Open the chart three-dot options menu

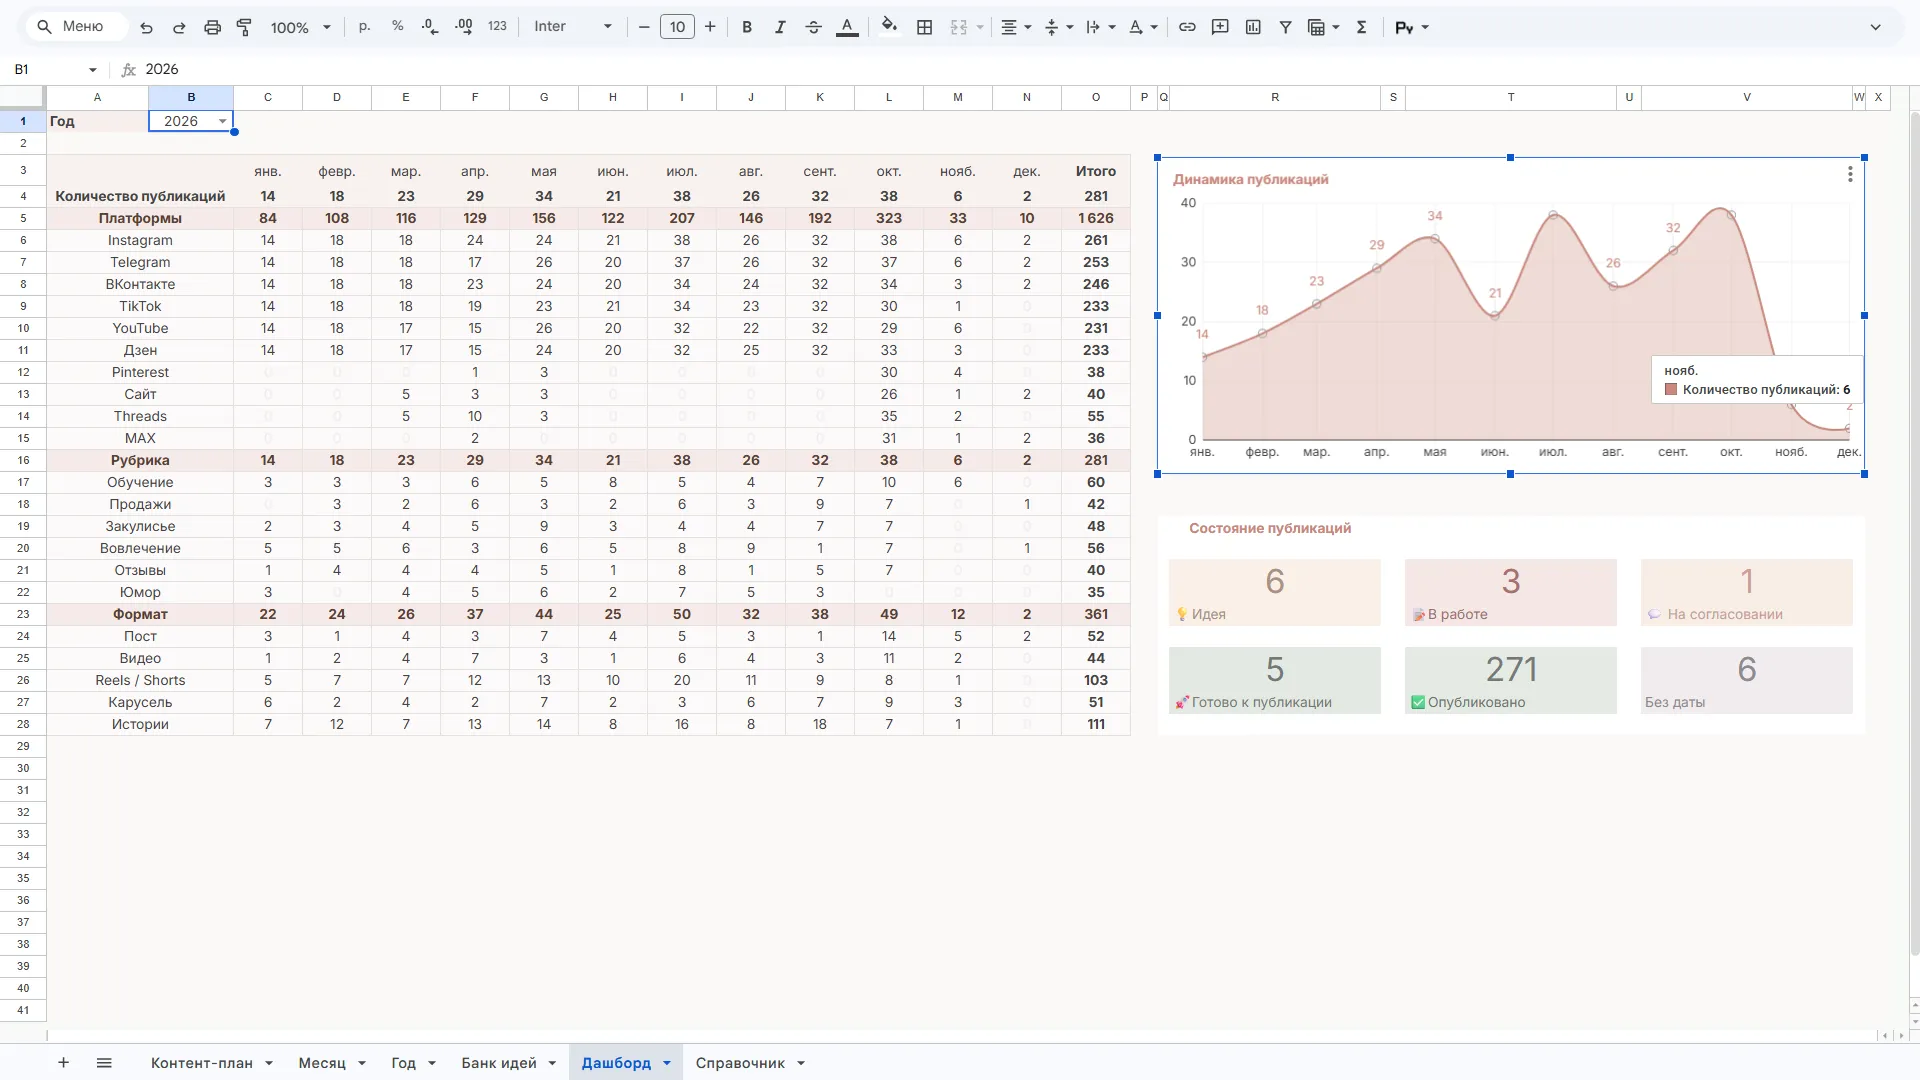click(1850, 175)
